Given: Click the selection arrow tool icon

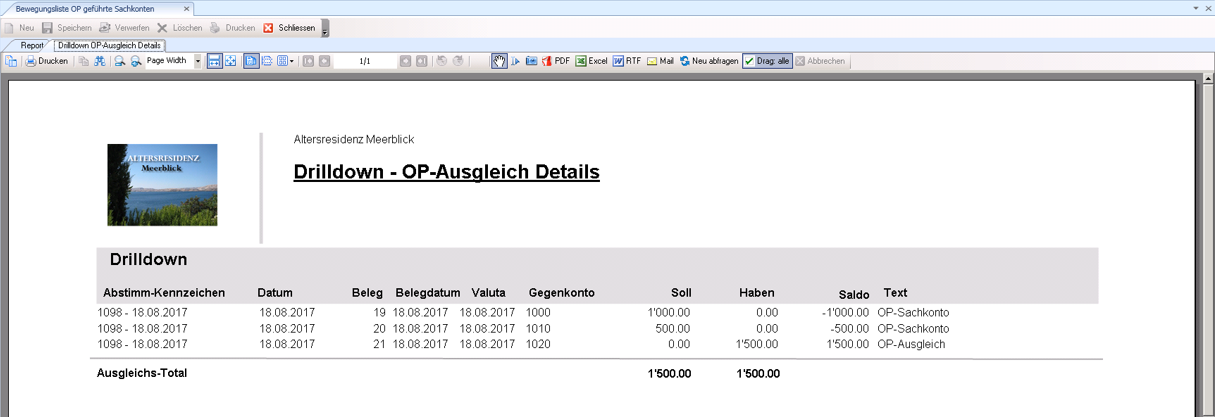Looking at the screenshot, I should tap(515, 61).
